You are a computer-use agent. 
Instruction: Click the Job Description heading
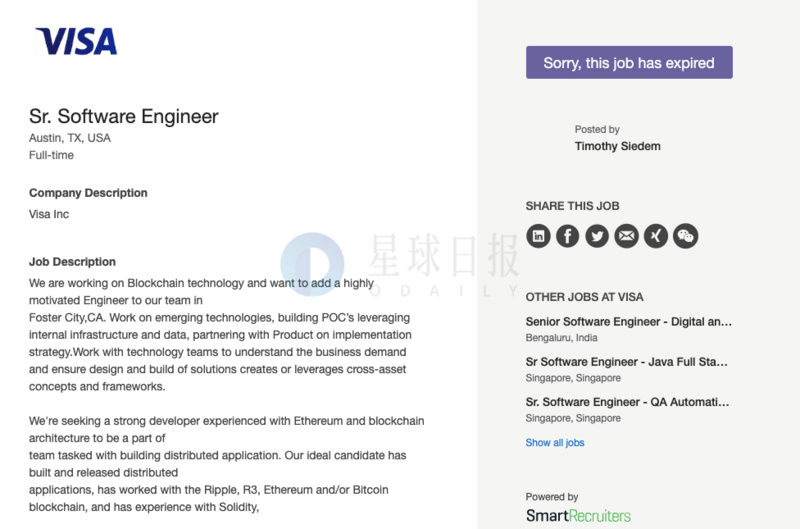pos(72,262)
